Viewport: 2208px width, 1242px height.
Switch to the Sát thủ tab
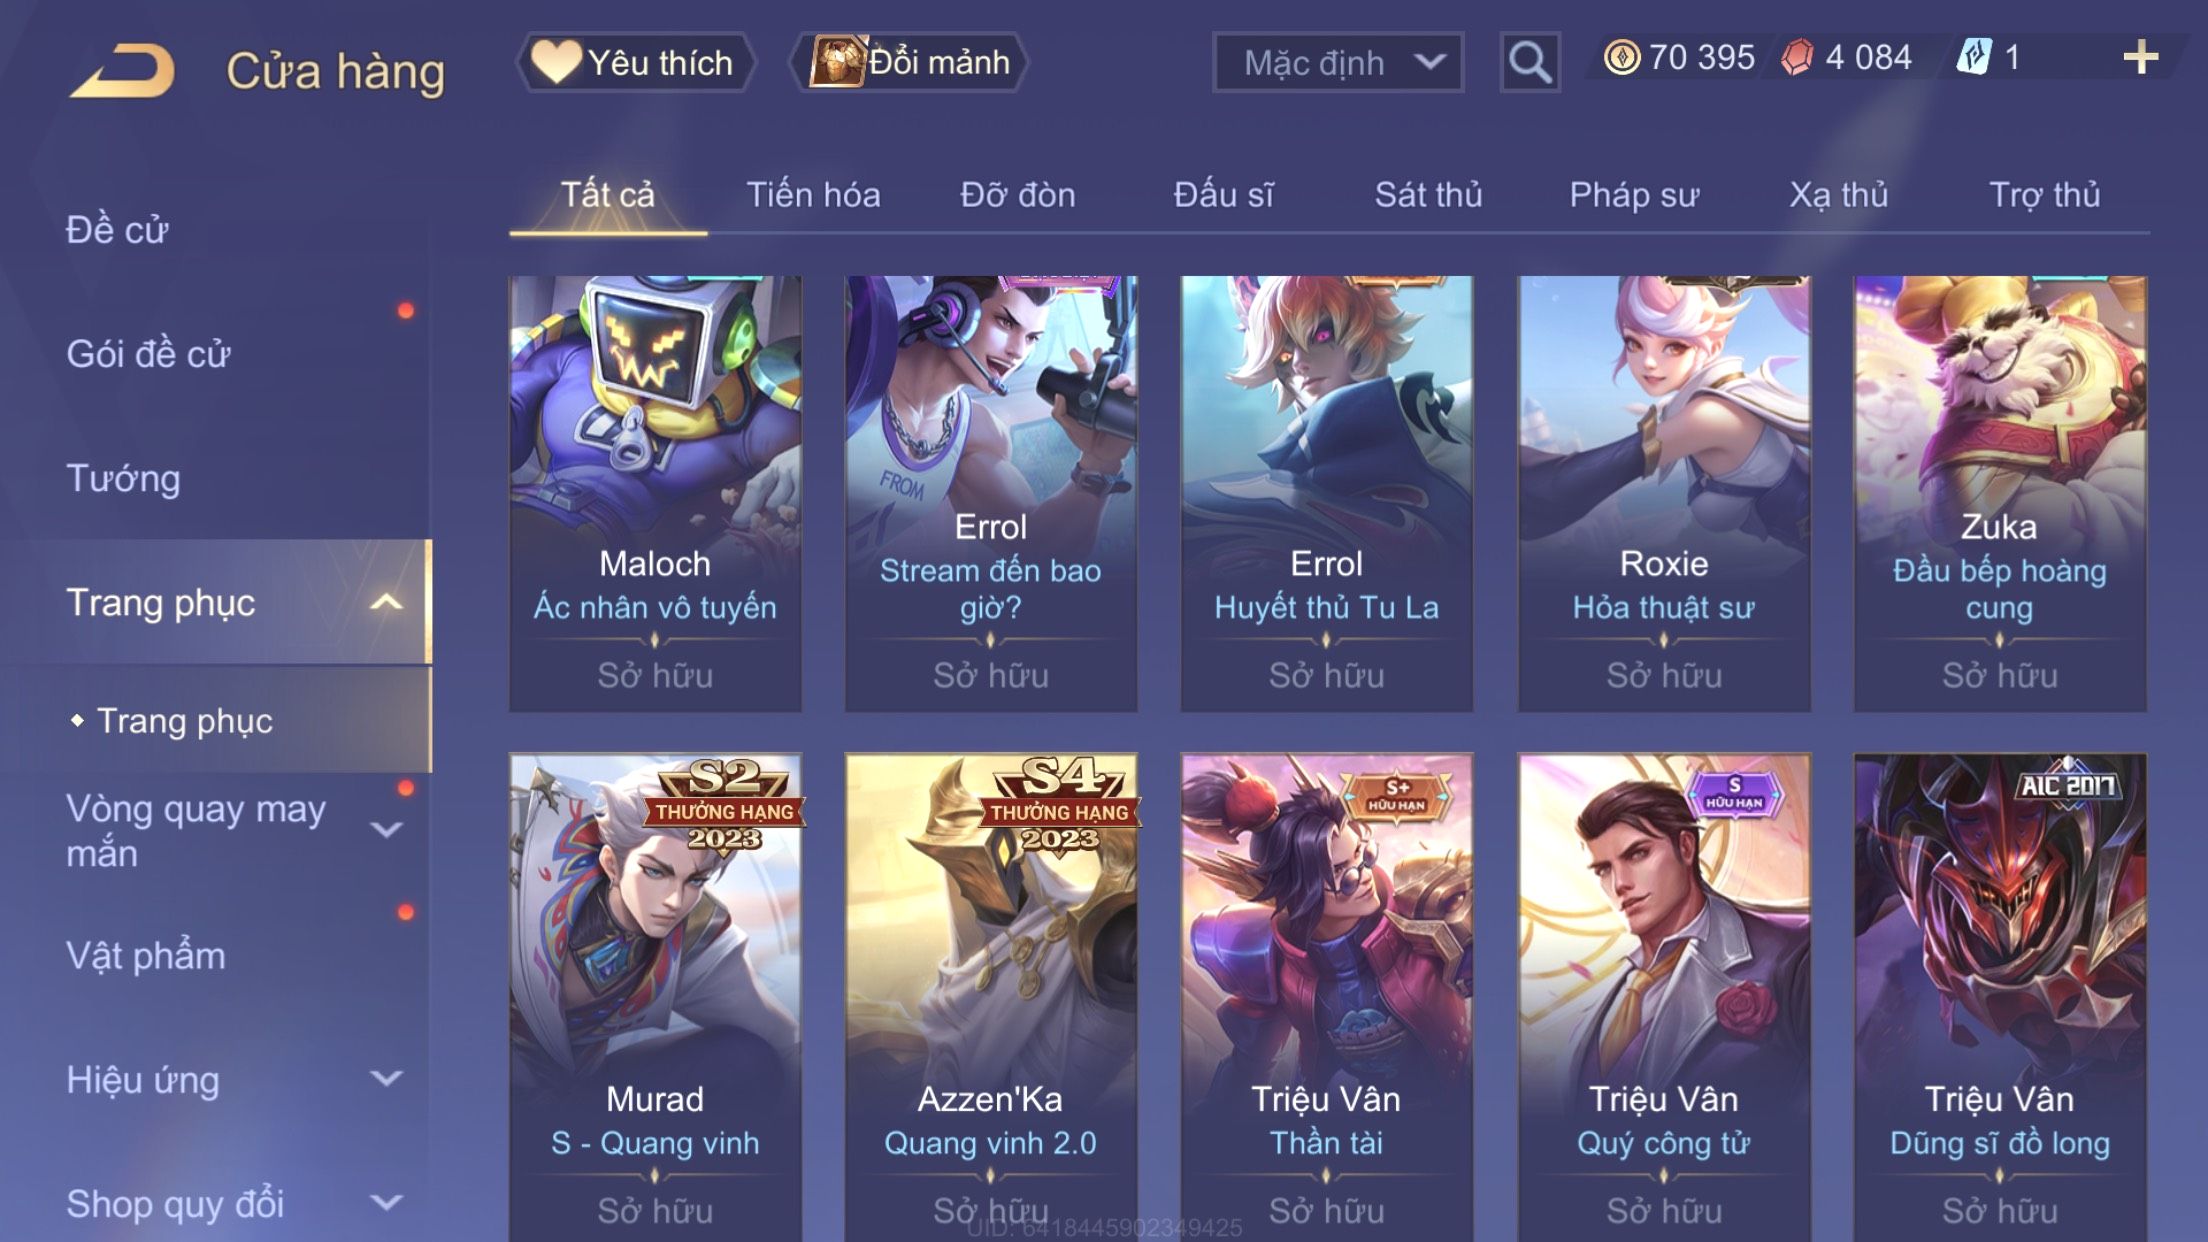point(1428,195)
